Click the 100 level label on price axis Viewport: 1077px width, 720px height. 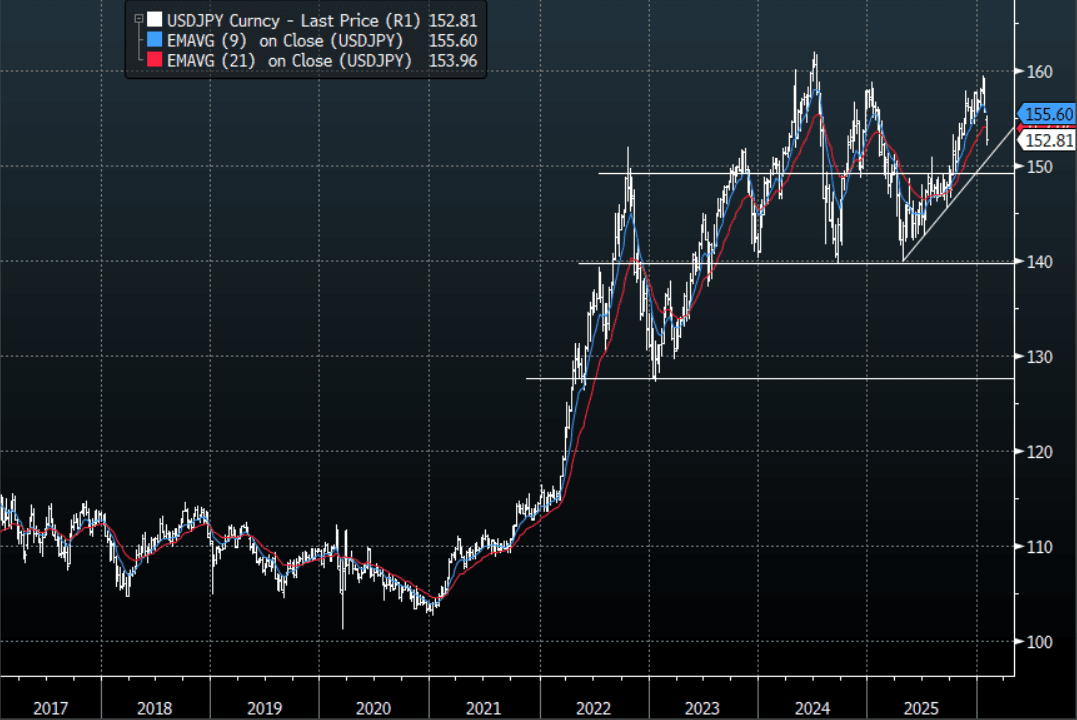[1039, 642]
